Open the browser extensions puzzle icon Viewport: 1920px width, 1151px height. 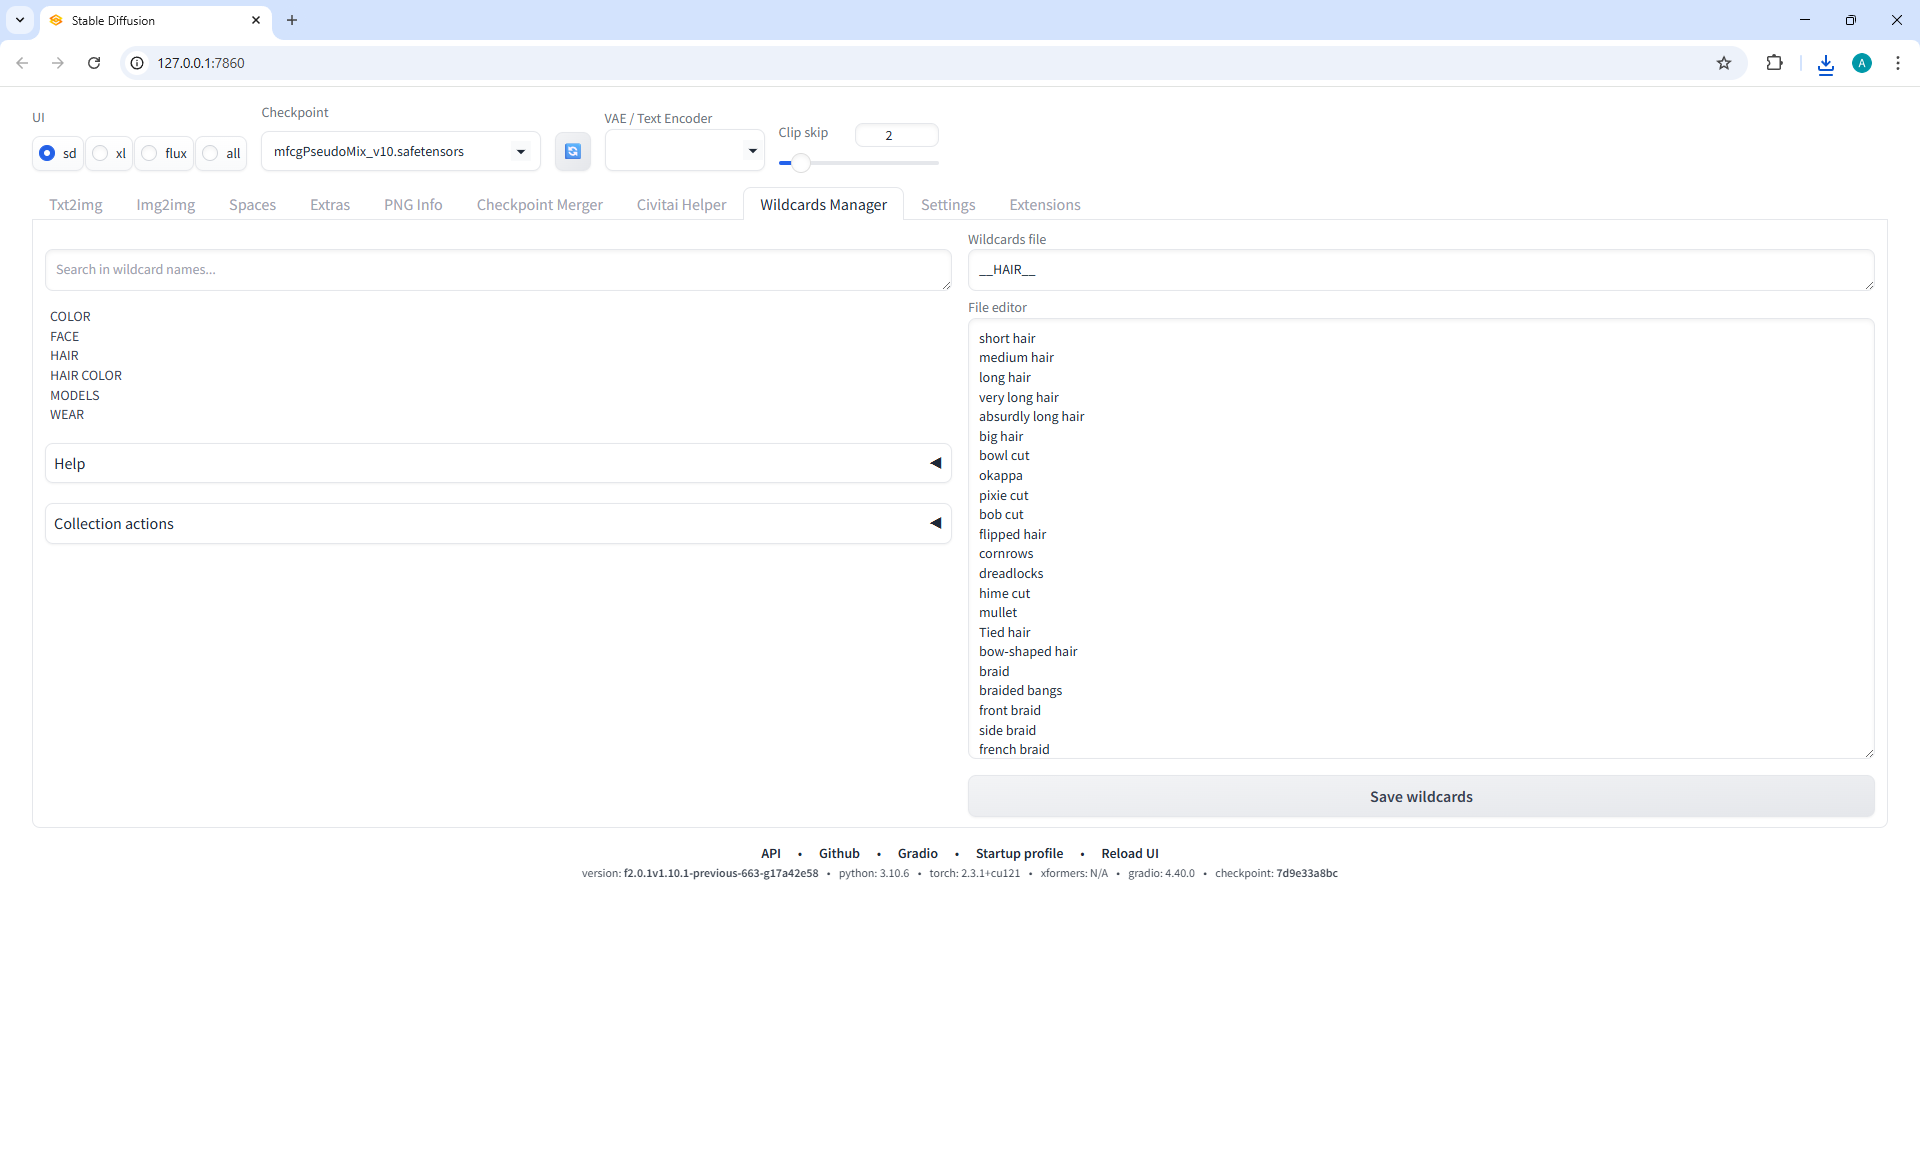pos(1774,63)
